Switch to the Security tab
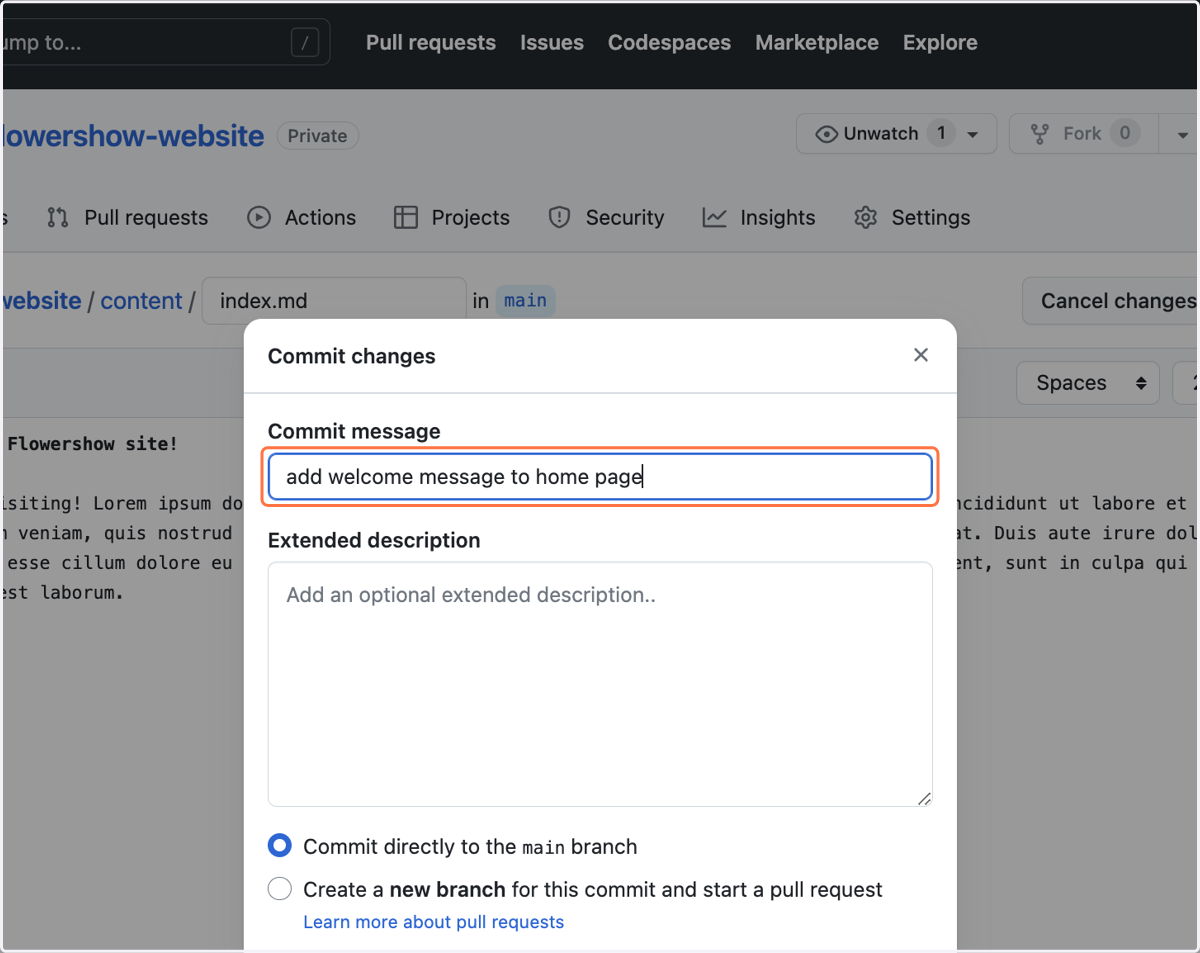This screenshot has height=953, width=1200. click(x=606, y=218)
